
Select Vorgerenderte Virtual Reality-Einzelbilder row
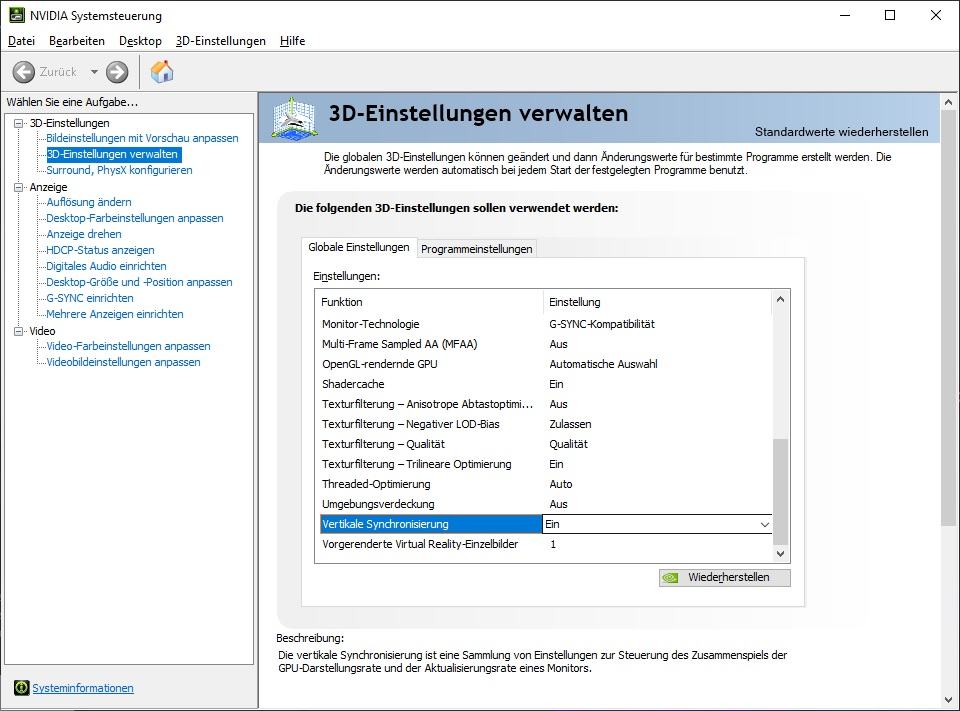tap(546, 544)
